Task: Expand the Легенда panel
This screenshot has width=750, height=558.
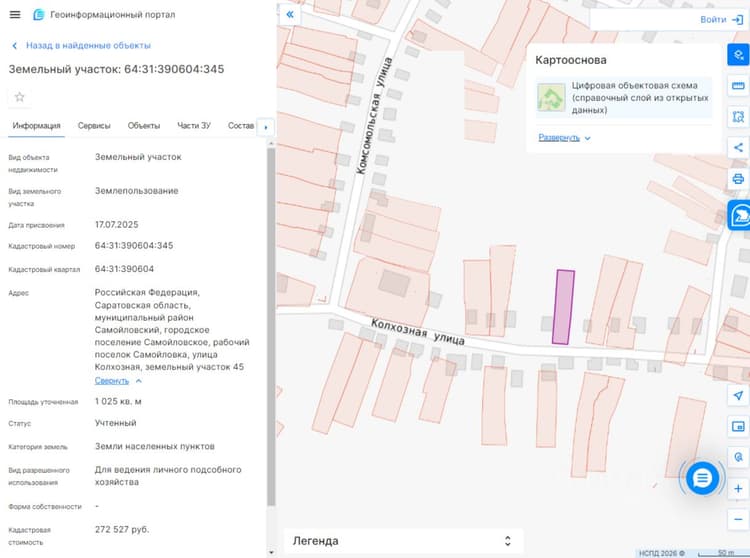Action: tap(403, 541)
